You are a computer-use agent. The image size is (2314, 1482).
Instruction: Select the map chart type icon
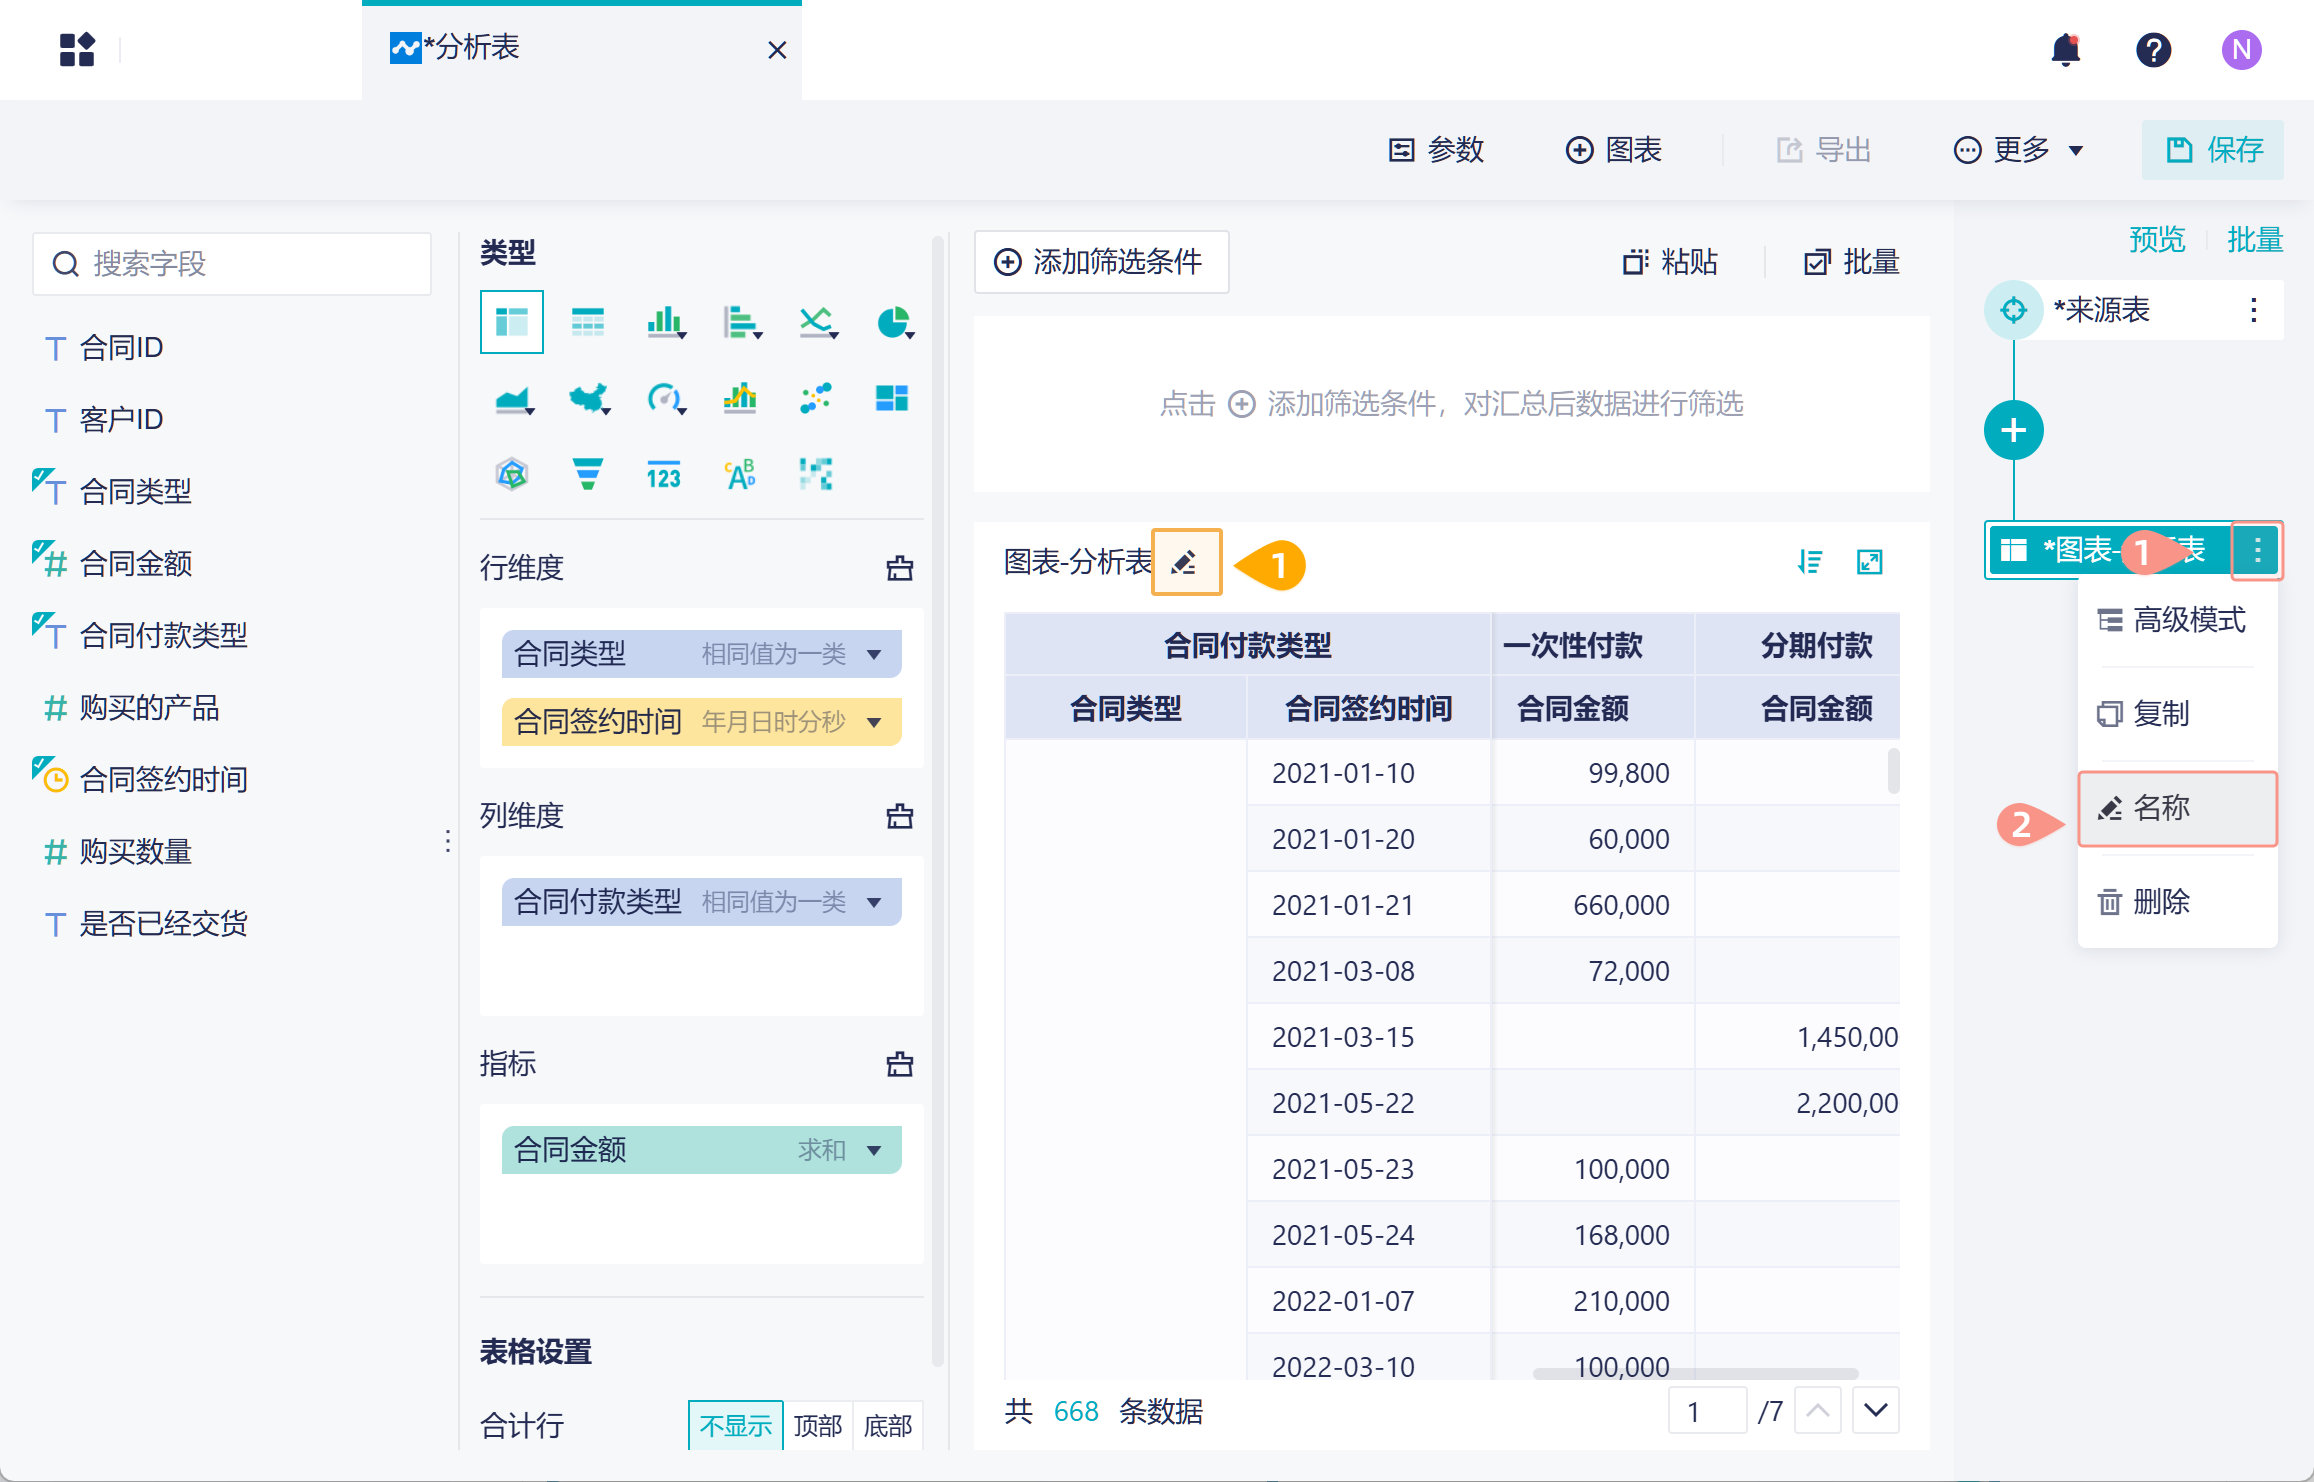588,398
